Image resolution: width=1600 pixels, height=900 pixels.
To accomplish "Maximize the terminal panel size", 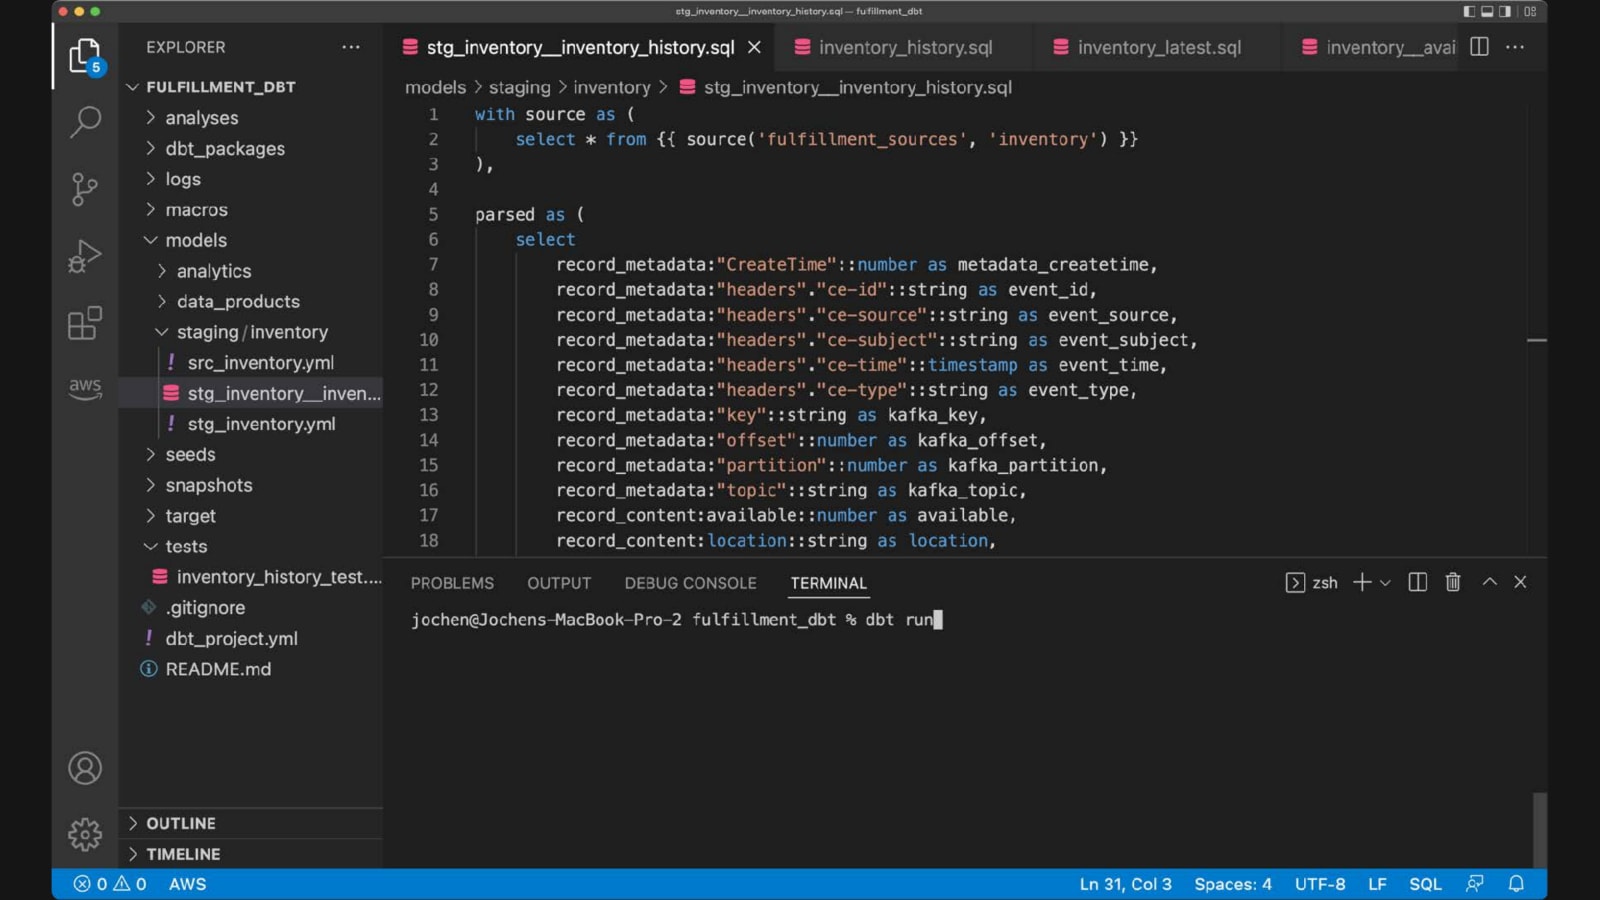I will [1489, 582].
